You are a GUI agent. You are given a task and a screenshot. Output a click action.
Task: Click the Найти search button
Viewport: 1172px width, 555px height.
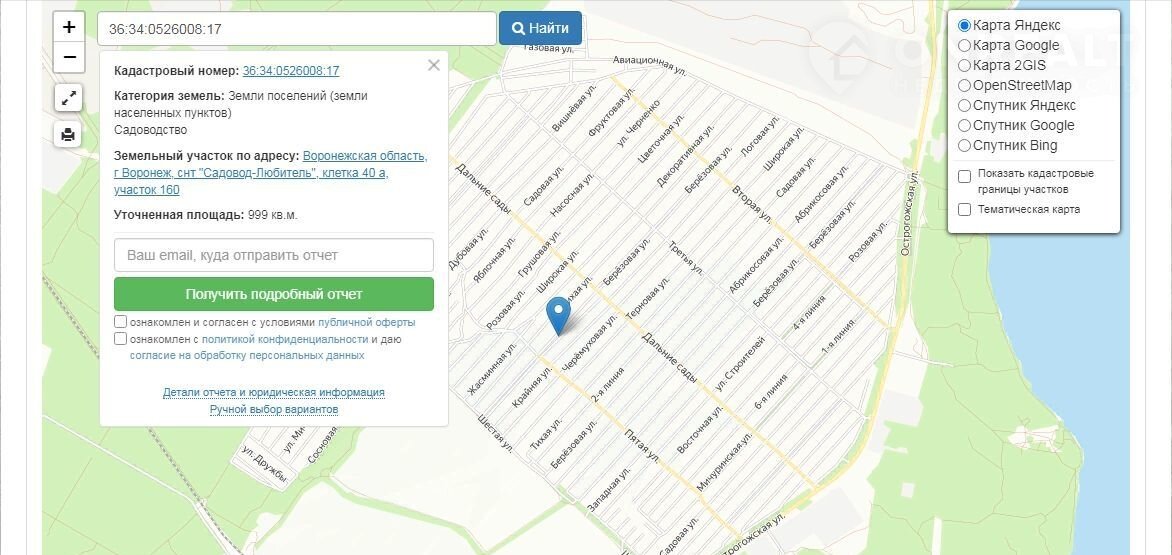pos(540,28)
